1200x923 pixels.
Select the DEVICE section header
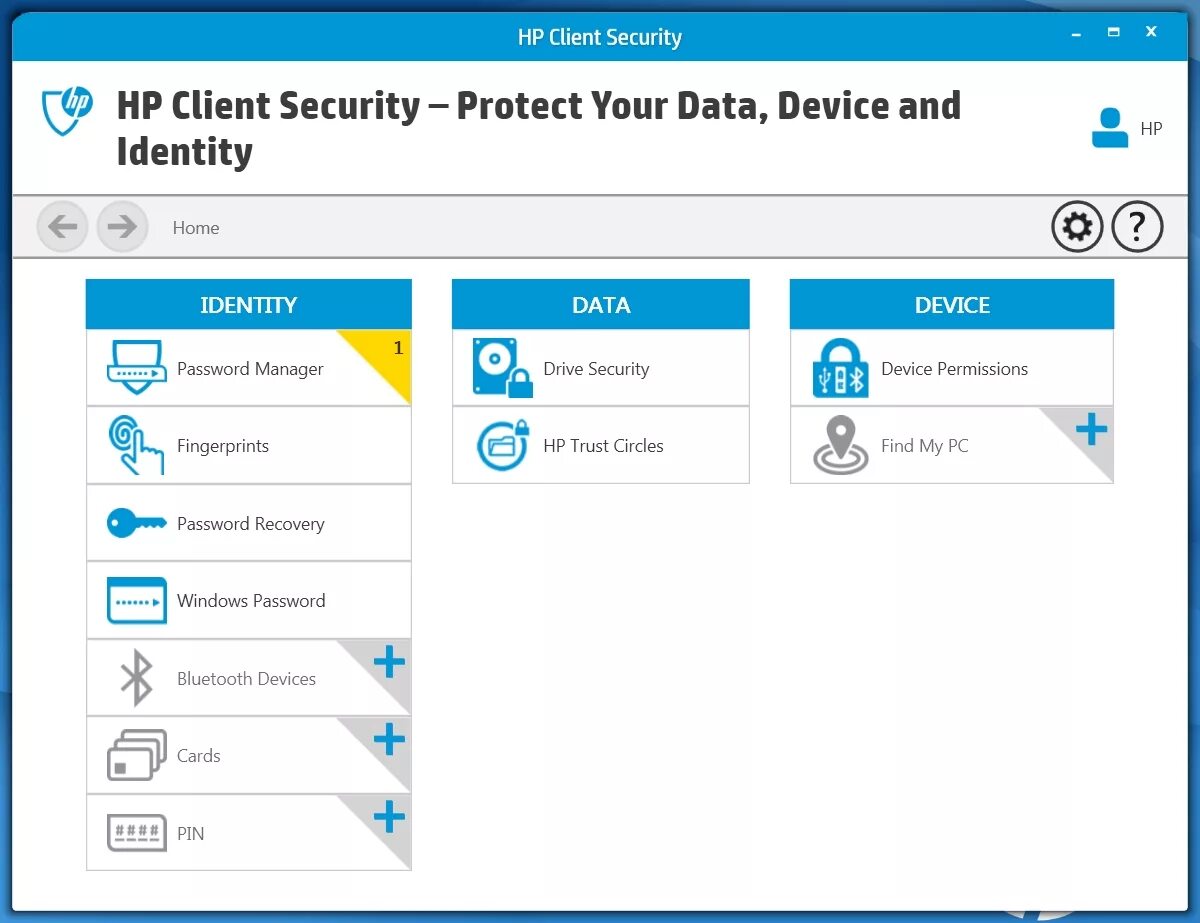[951, 304]
